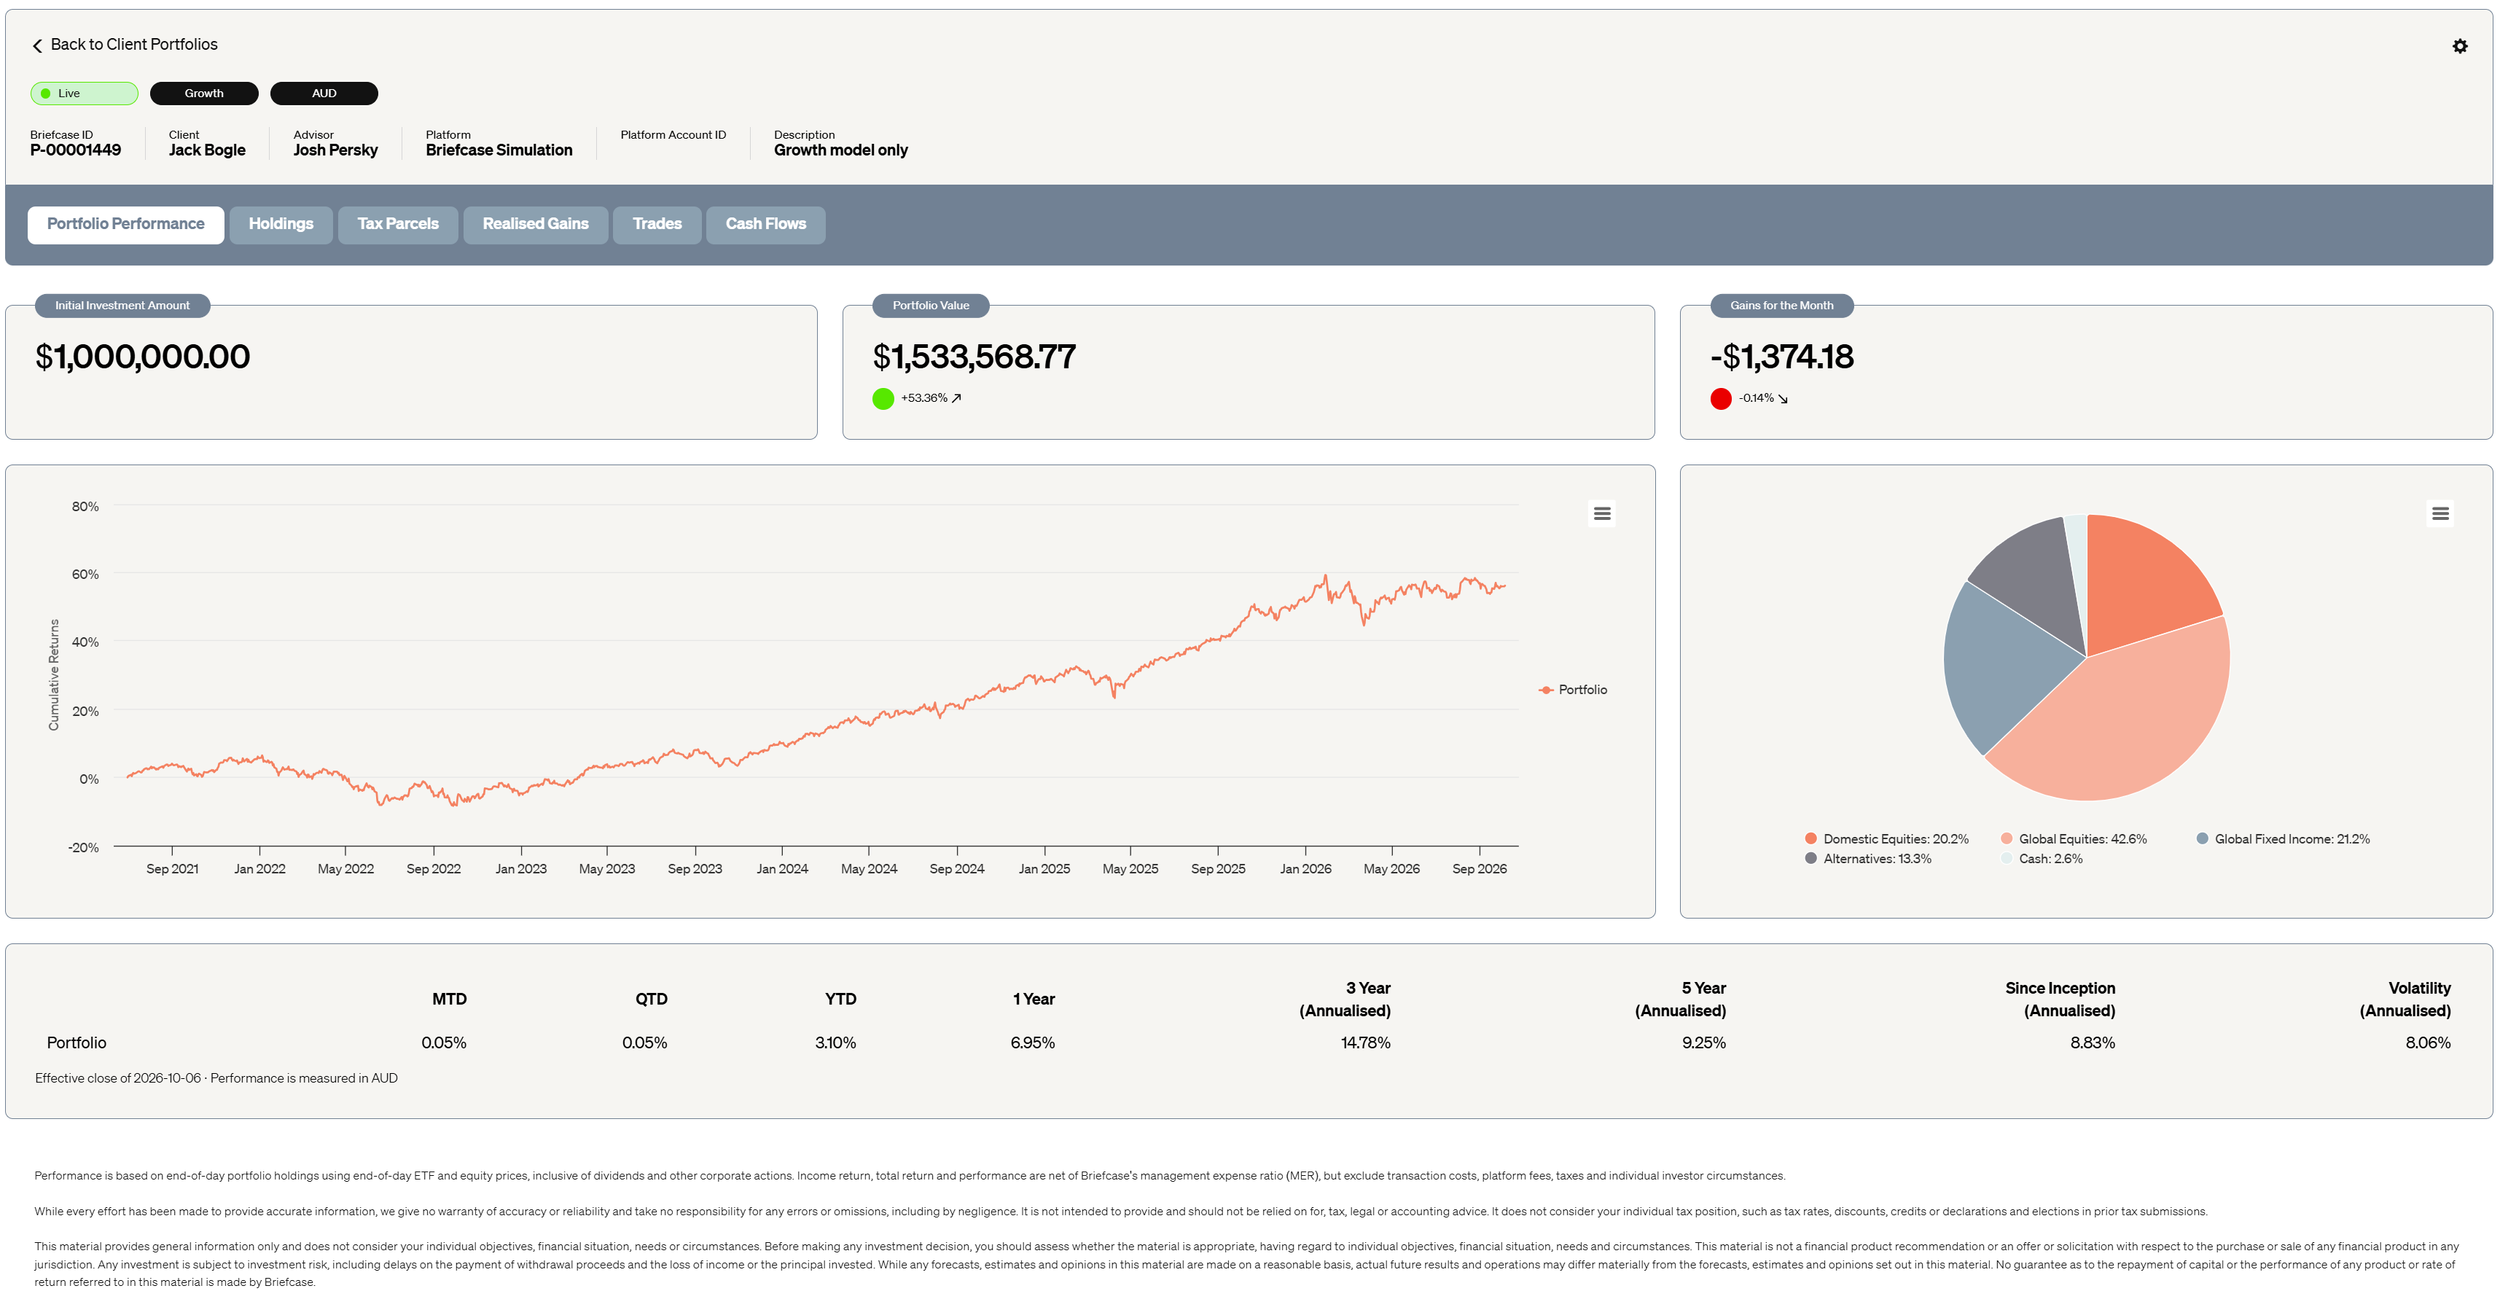Toggle Domestic Equities legend entry

(1887, 839)
